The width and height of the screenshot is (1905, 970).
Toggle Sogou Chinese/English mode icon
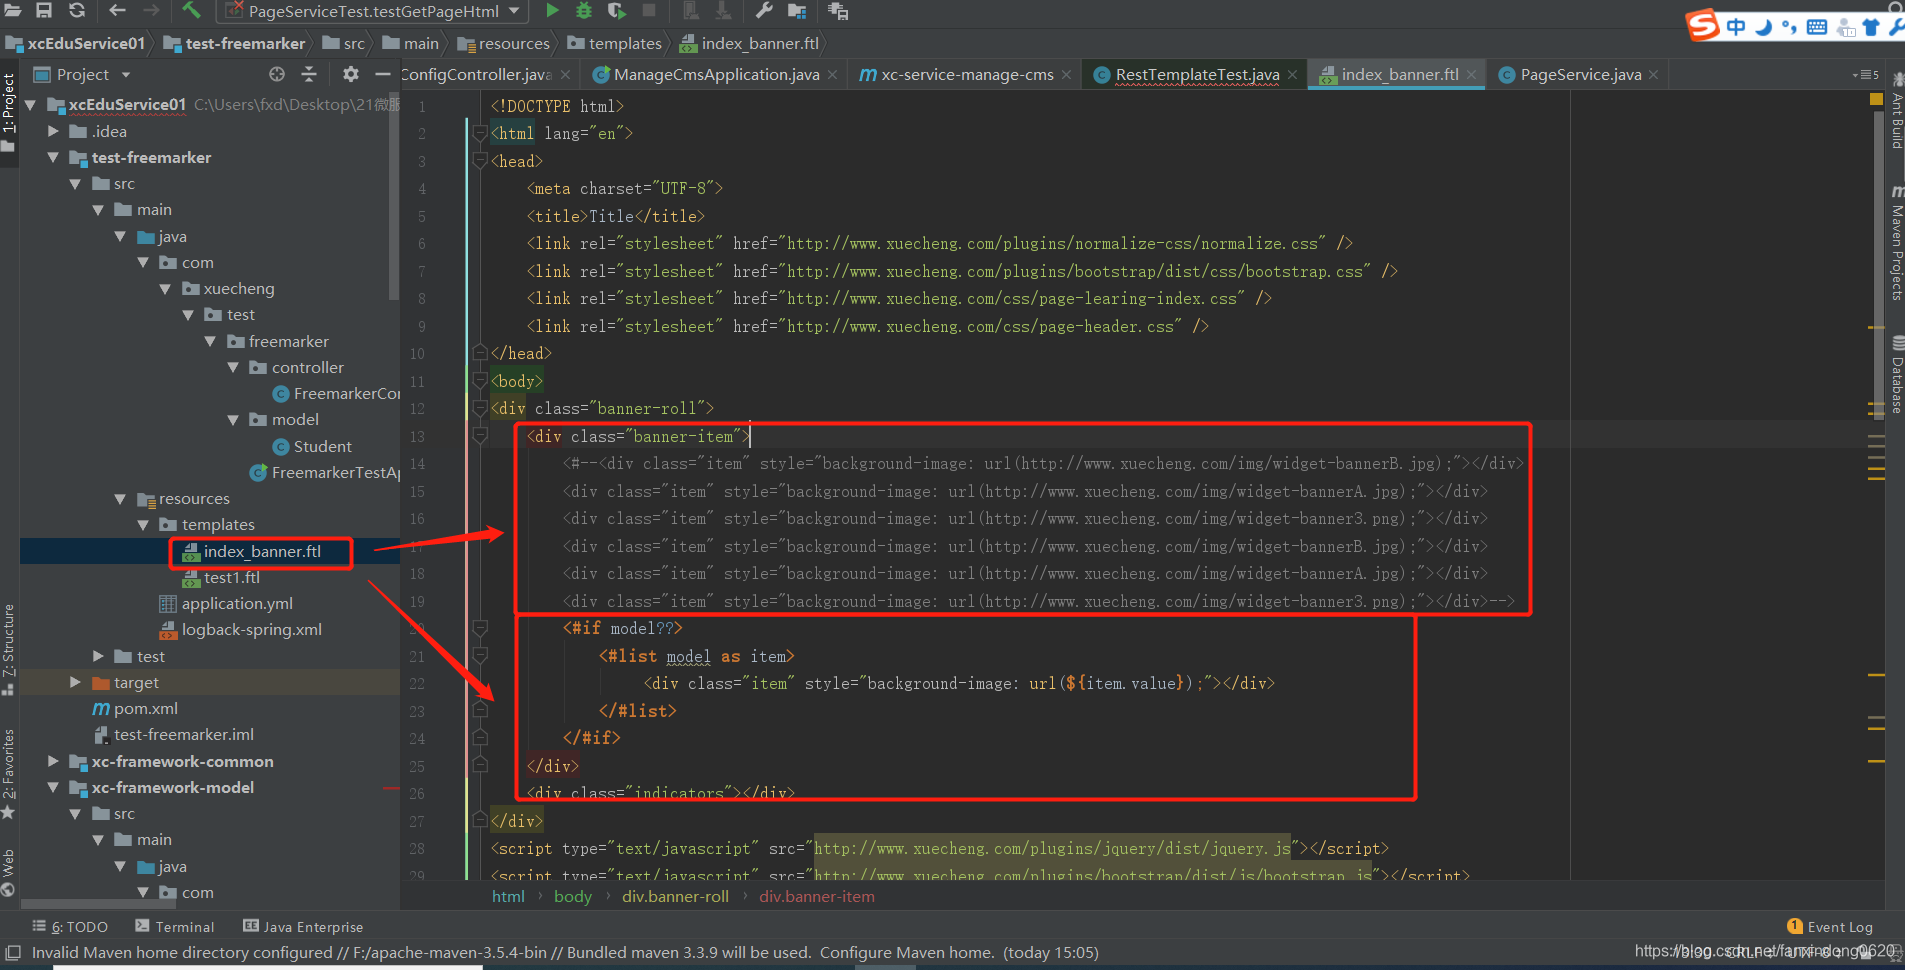(1736, 27)
